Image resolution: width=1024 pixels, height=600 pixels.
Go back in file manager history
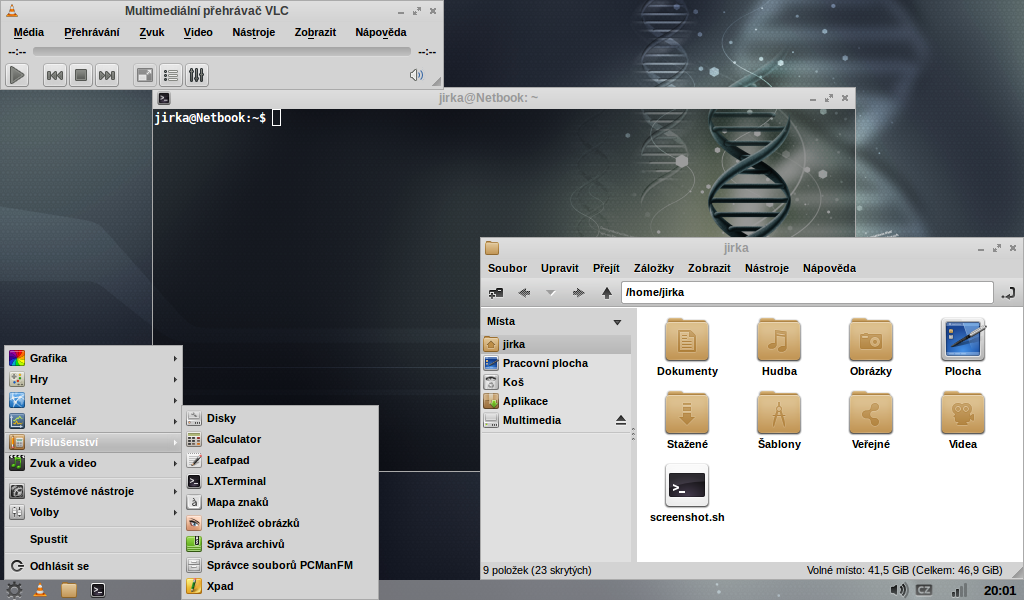524,292
